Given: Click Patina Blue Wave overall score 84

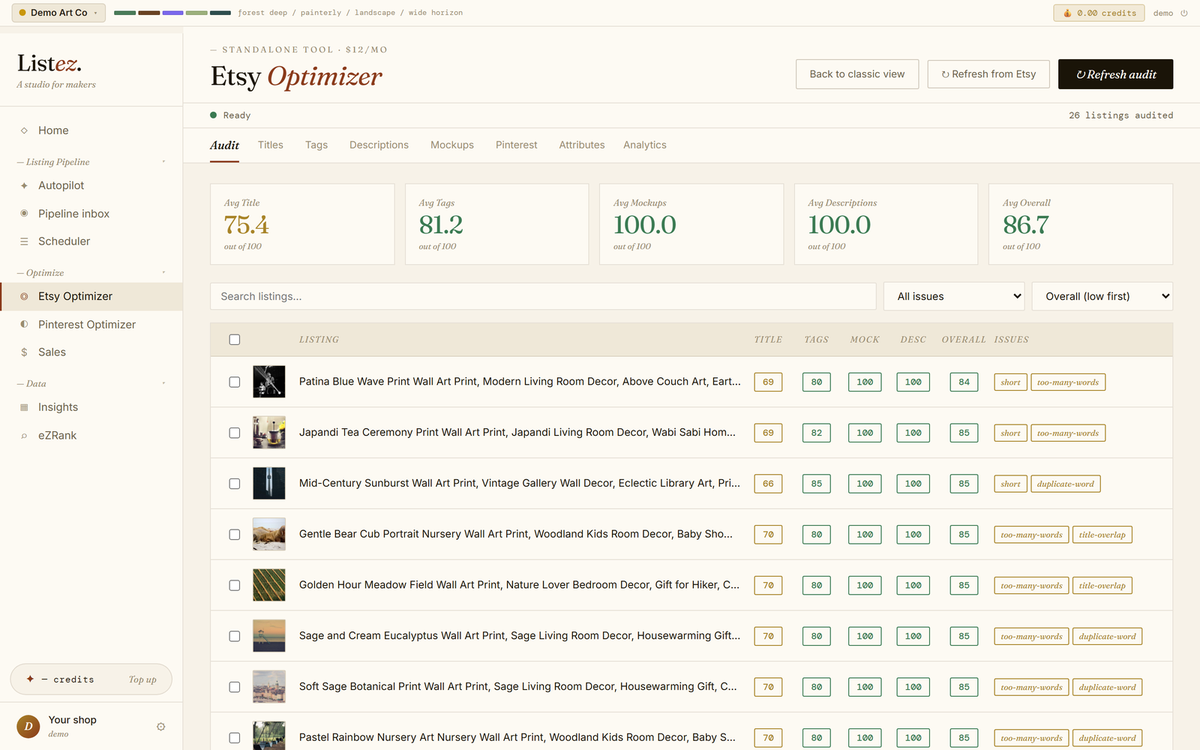Looking at the screenshot, I should point(964,382).
